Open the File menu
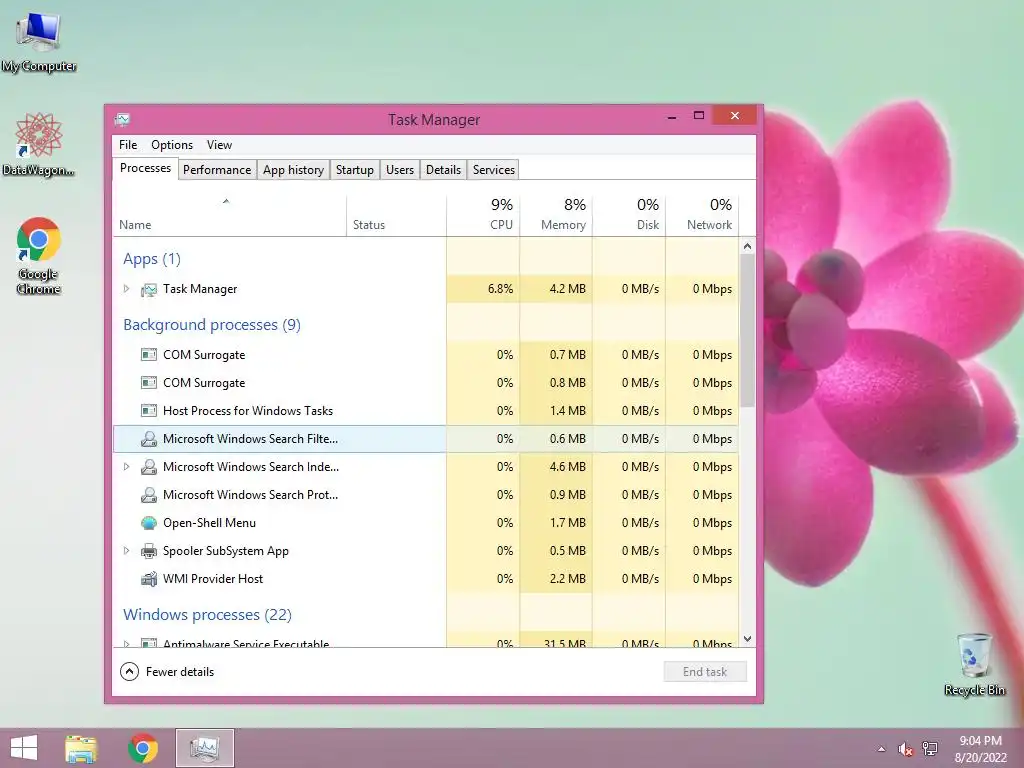Screen dimensions: 1024x768 [x=128, y=145]
